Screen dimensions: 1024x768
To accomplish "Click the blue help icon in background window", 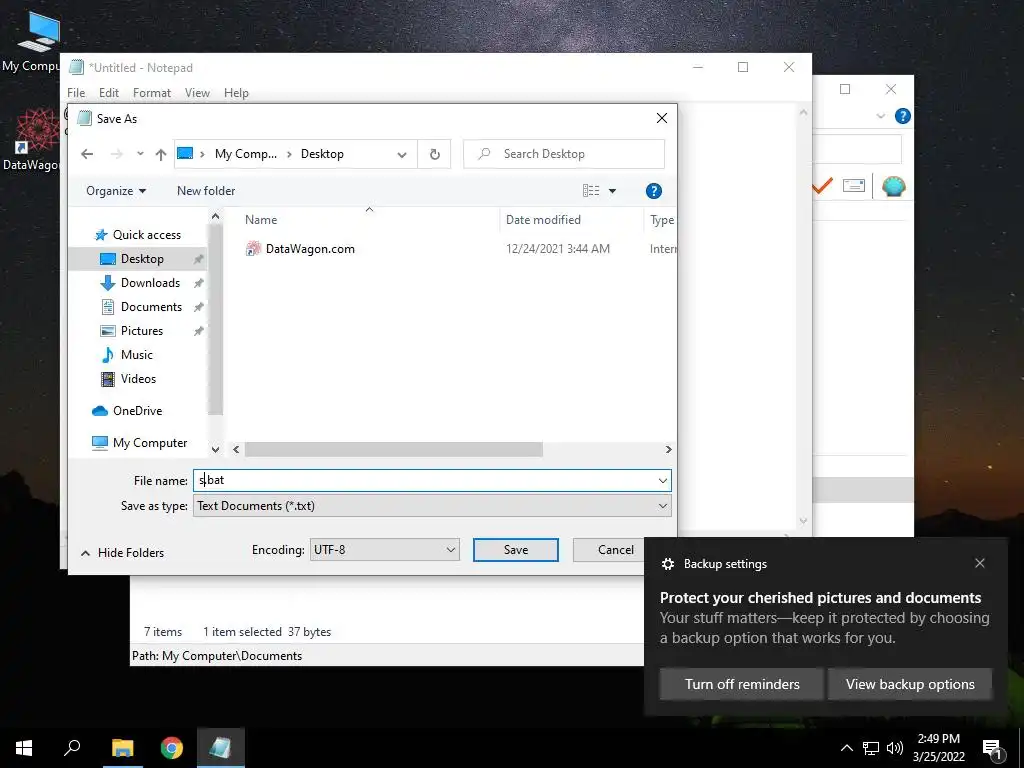I will 903,116.
